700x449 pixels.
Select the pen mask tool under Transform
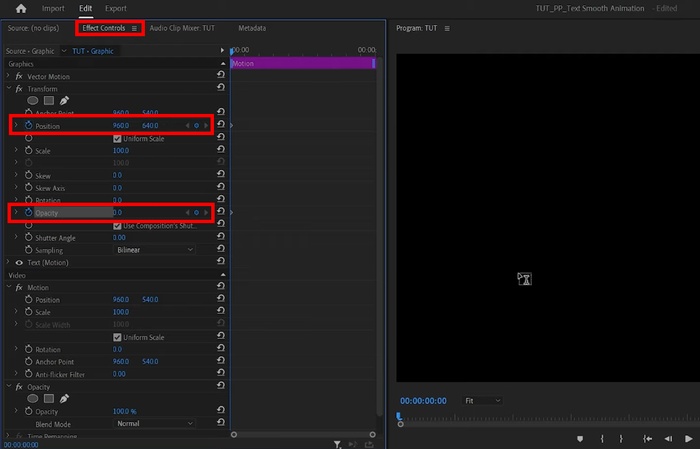pyautogui.click(x=64, y=101)
